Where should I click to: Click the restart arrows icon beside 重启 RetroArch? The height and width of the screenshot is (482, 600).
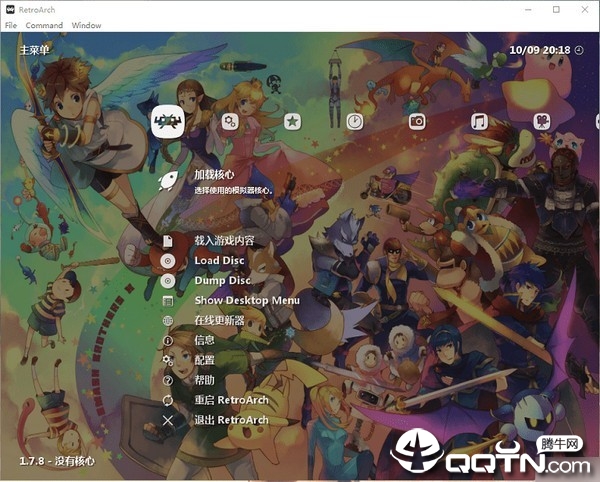coord(168,401)
